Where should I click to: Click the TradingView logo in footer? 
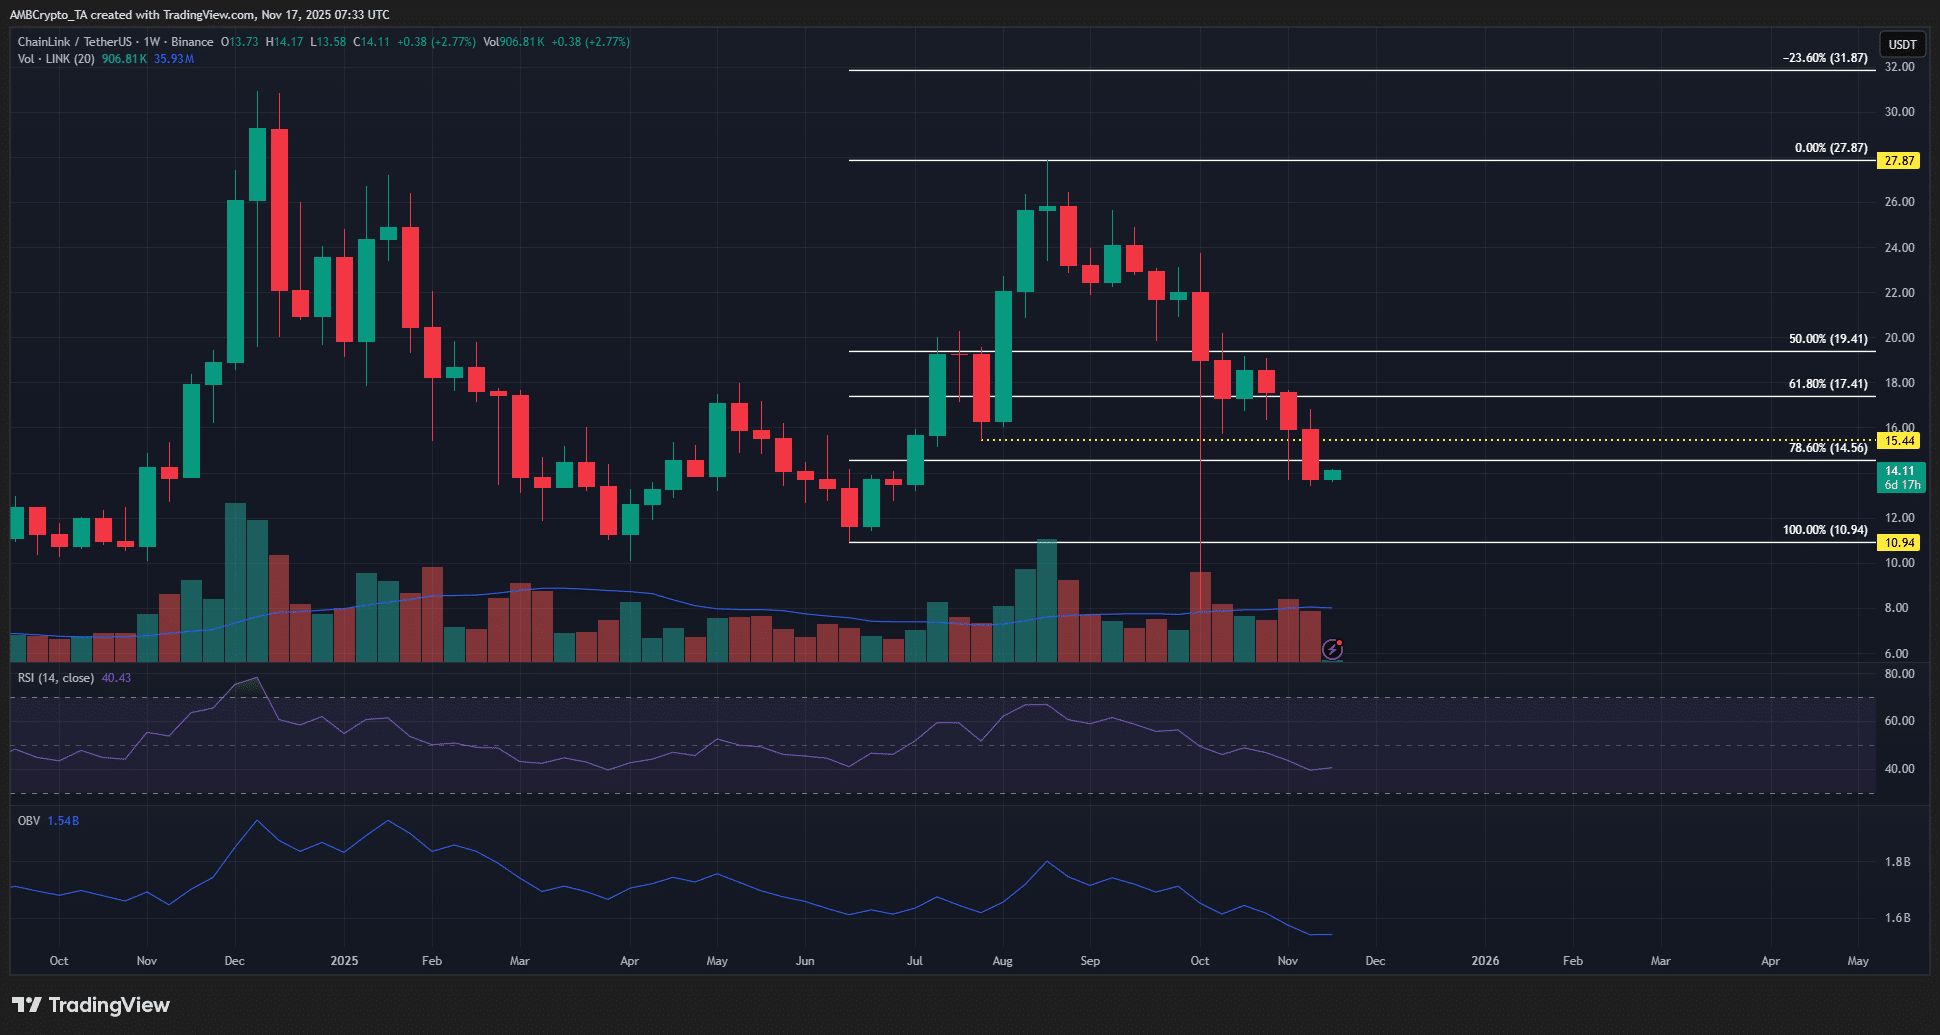pos(91,1005)
